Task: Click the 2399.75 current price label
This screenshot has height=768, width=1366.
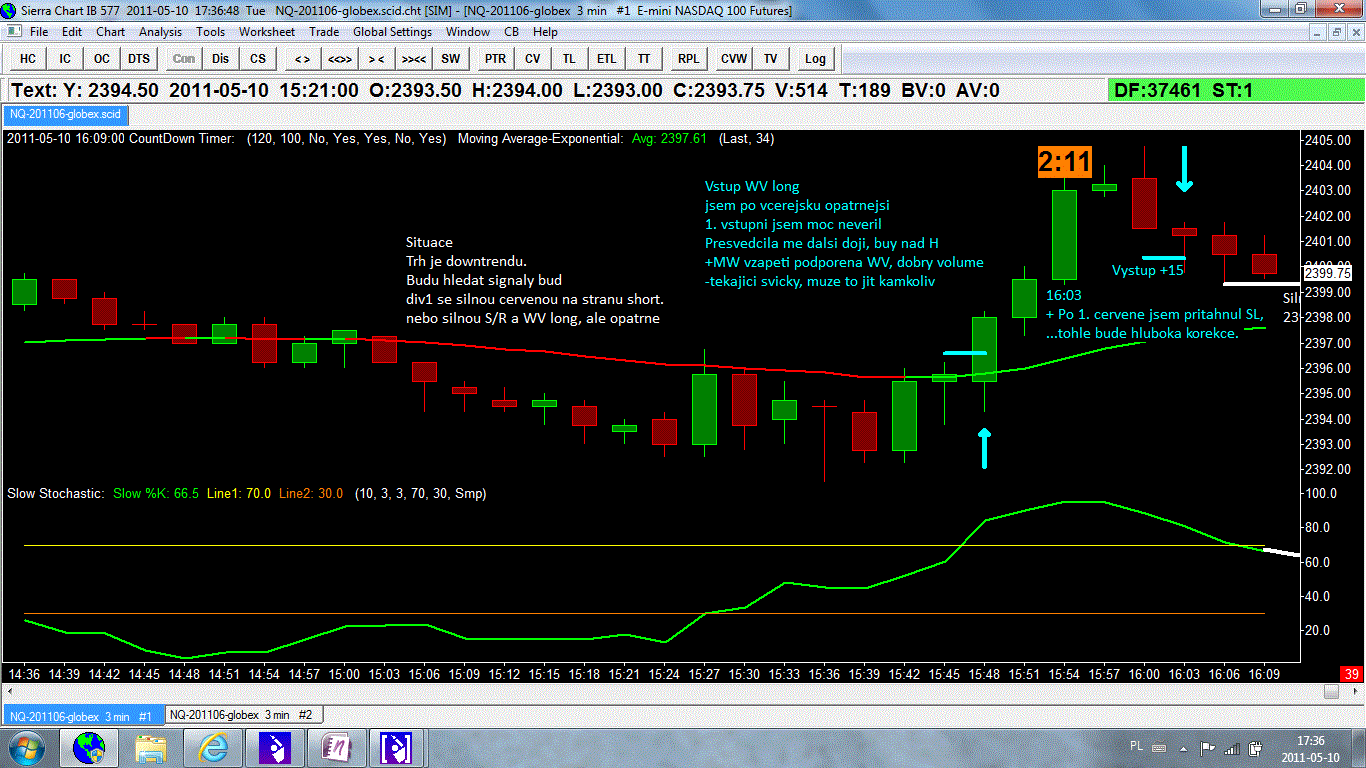Action: click(1328, 273)
